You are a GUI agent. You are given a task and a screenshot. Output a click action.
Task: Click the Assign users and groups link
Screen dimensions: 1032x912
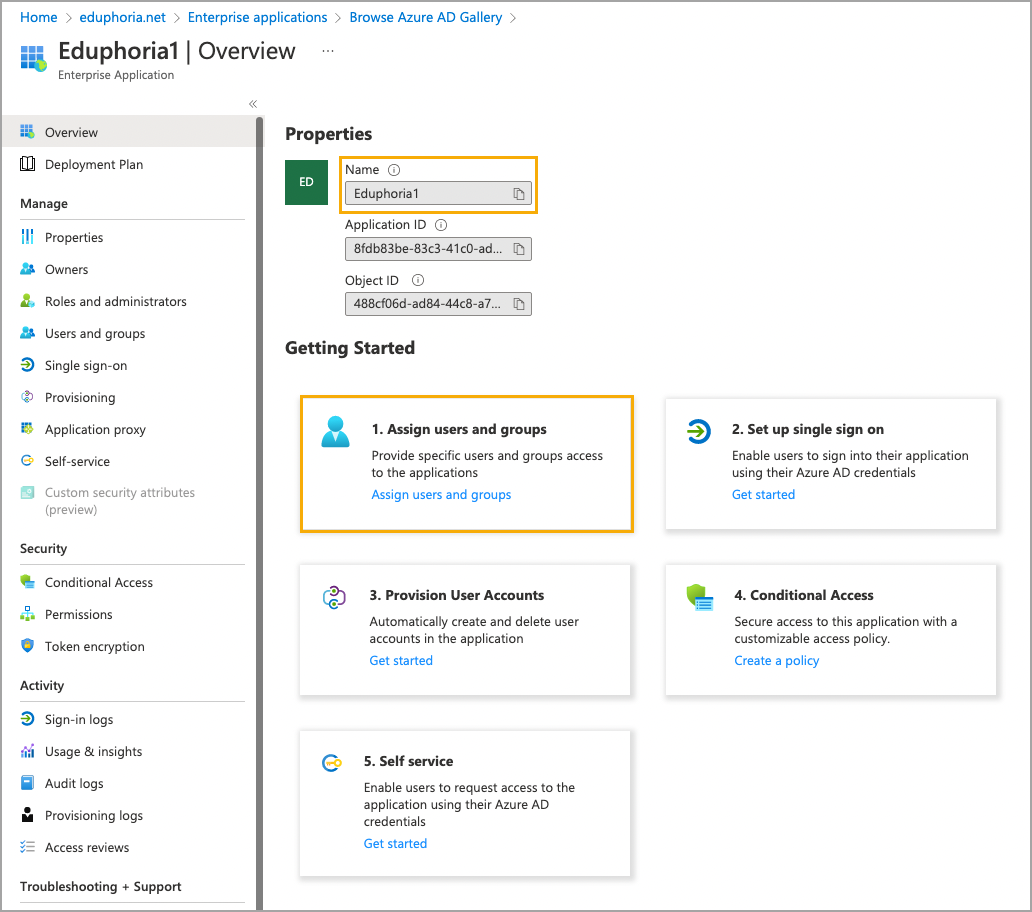point(441,494)
